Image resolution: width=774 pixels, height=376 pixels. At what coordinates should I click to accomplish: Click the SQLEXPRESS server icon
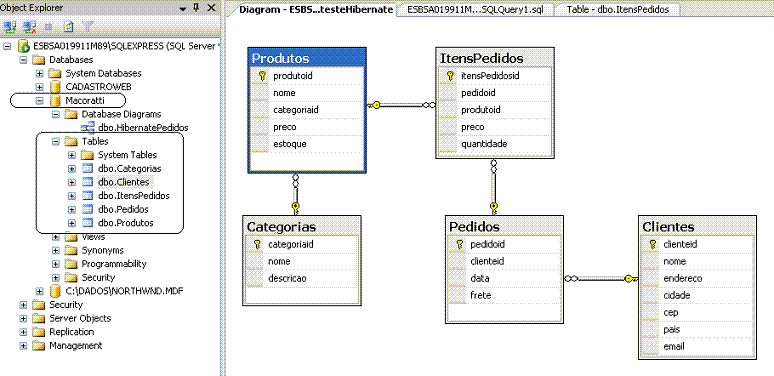[24, 46]
